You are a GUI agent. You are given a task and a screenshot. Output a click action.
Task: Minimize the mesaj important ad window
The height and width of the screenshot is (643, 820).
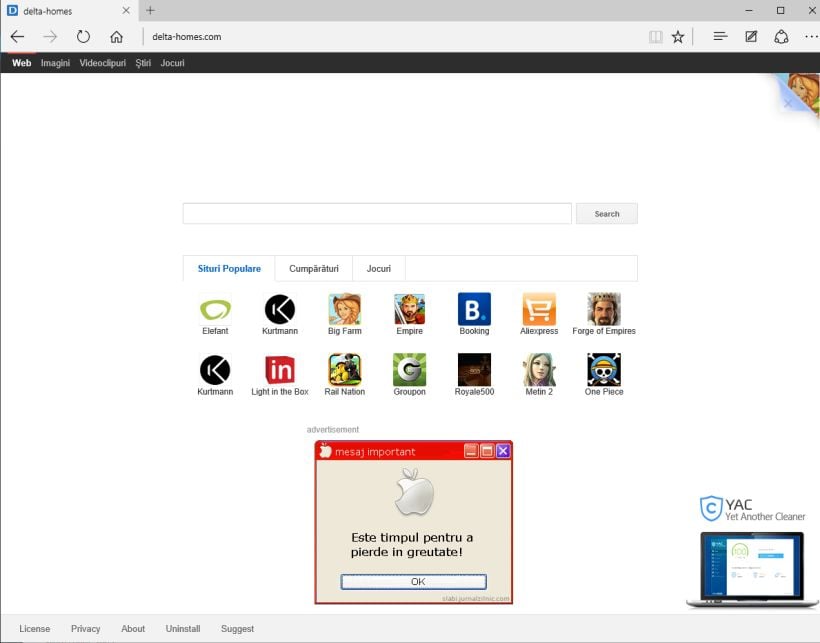471,451
